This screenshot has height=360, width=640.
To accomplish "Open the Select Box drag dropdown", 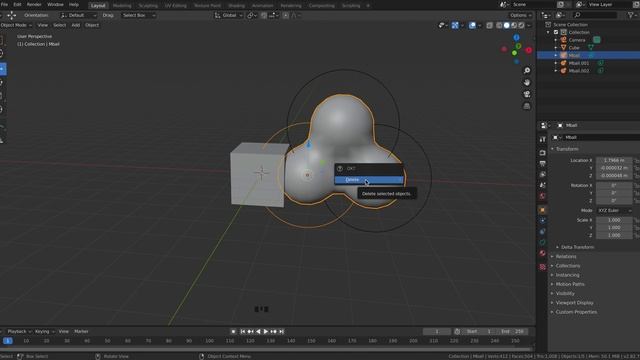I will (138, 15).
